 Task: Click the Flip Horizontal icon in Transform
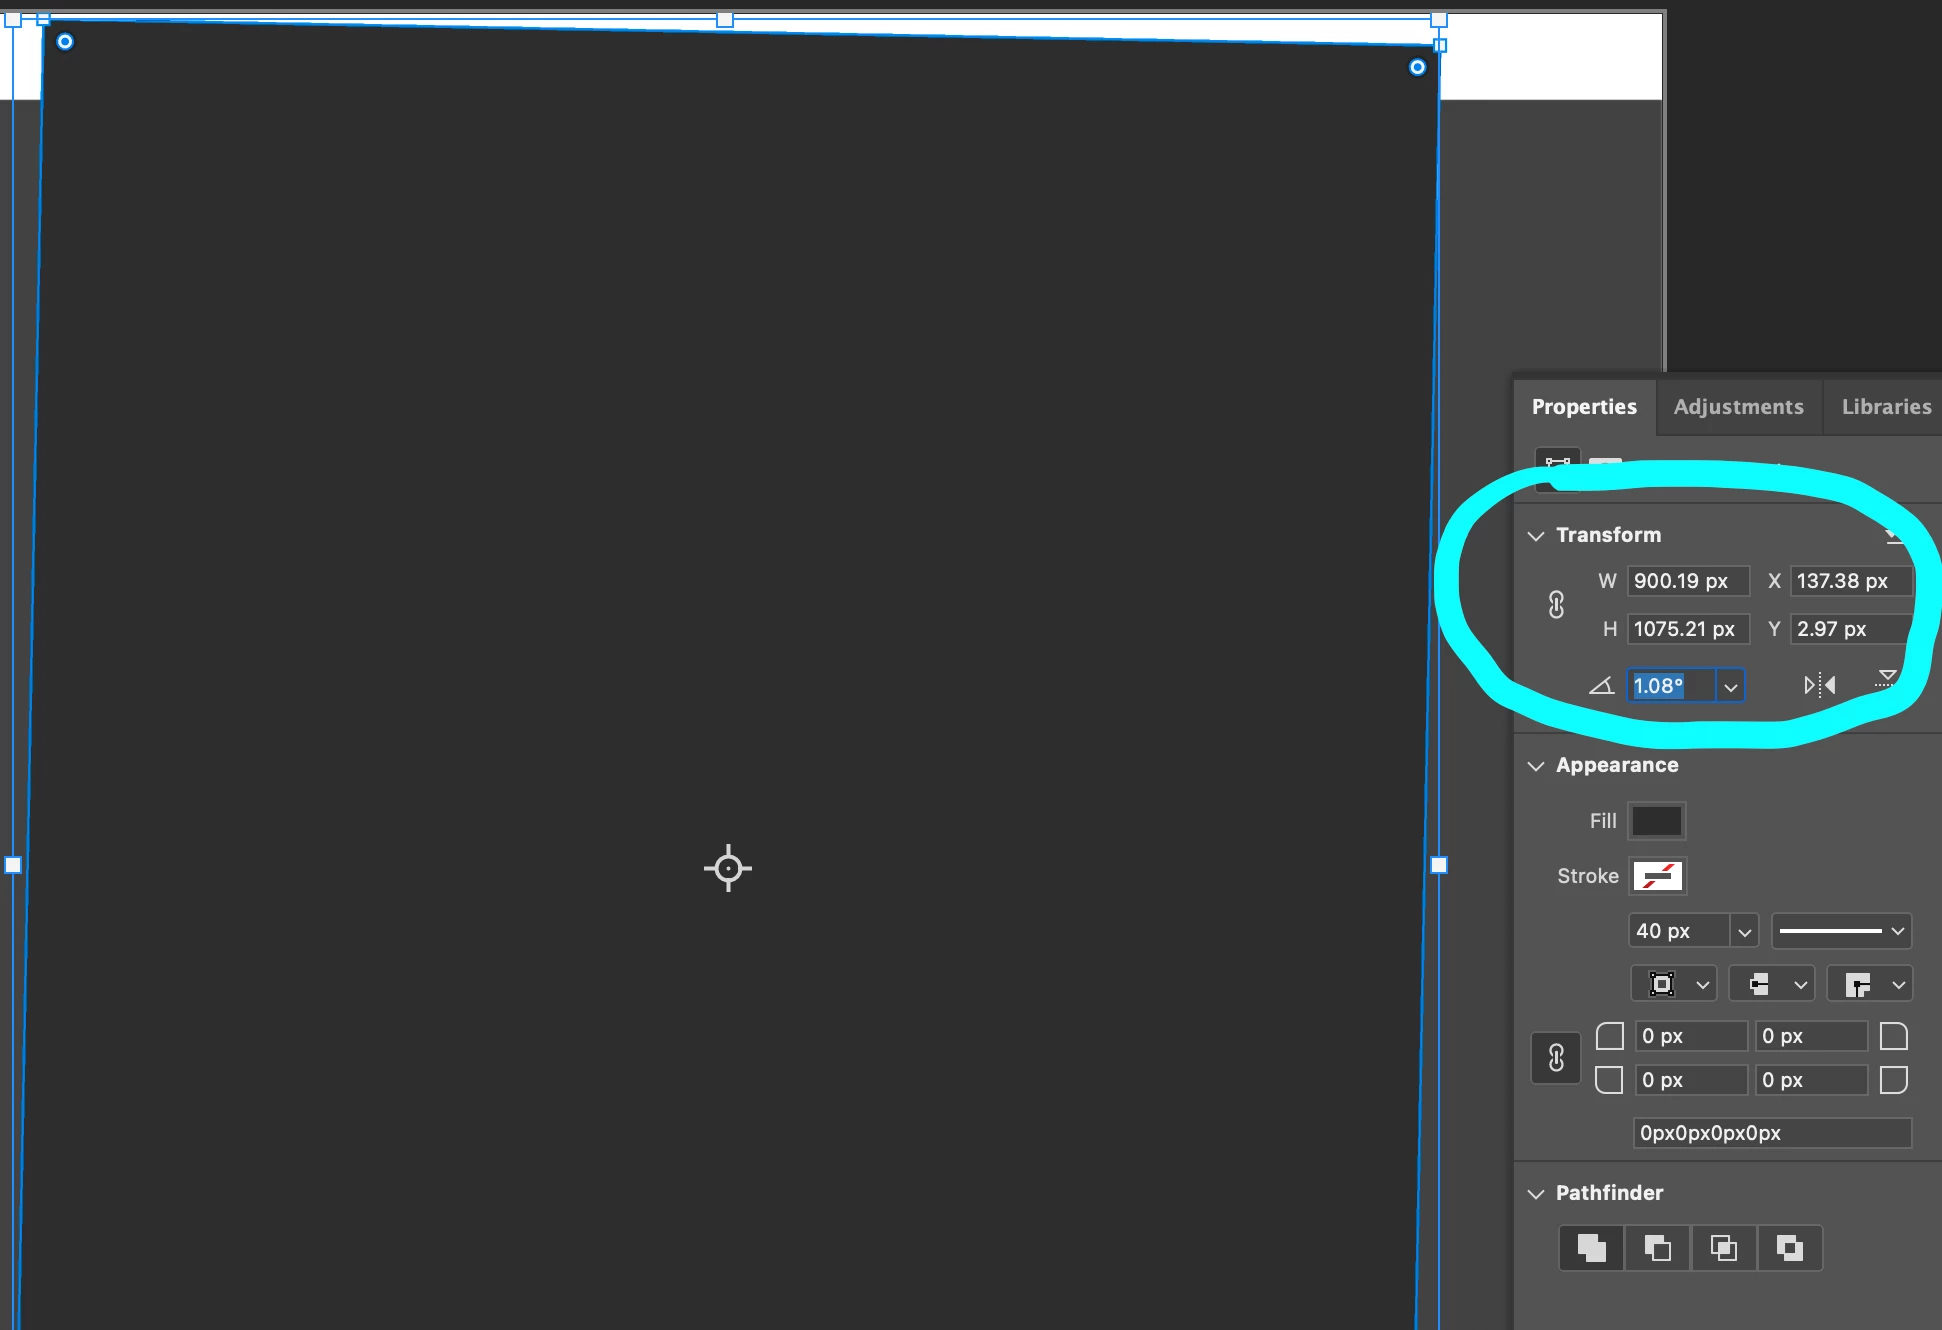point(1819,685)
